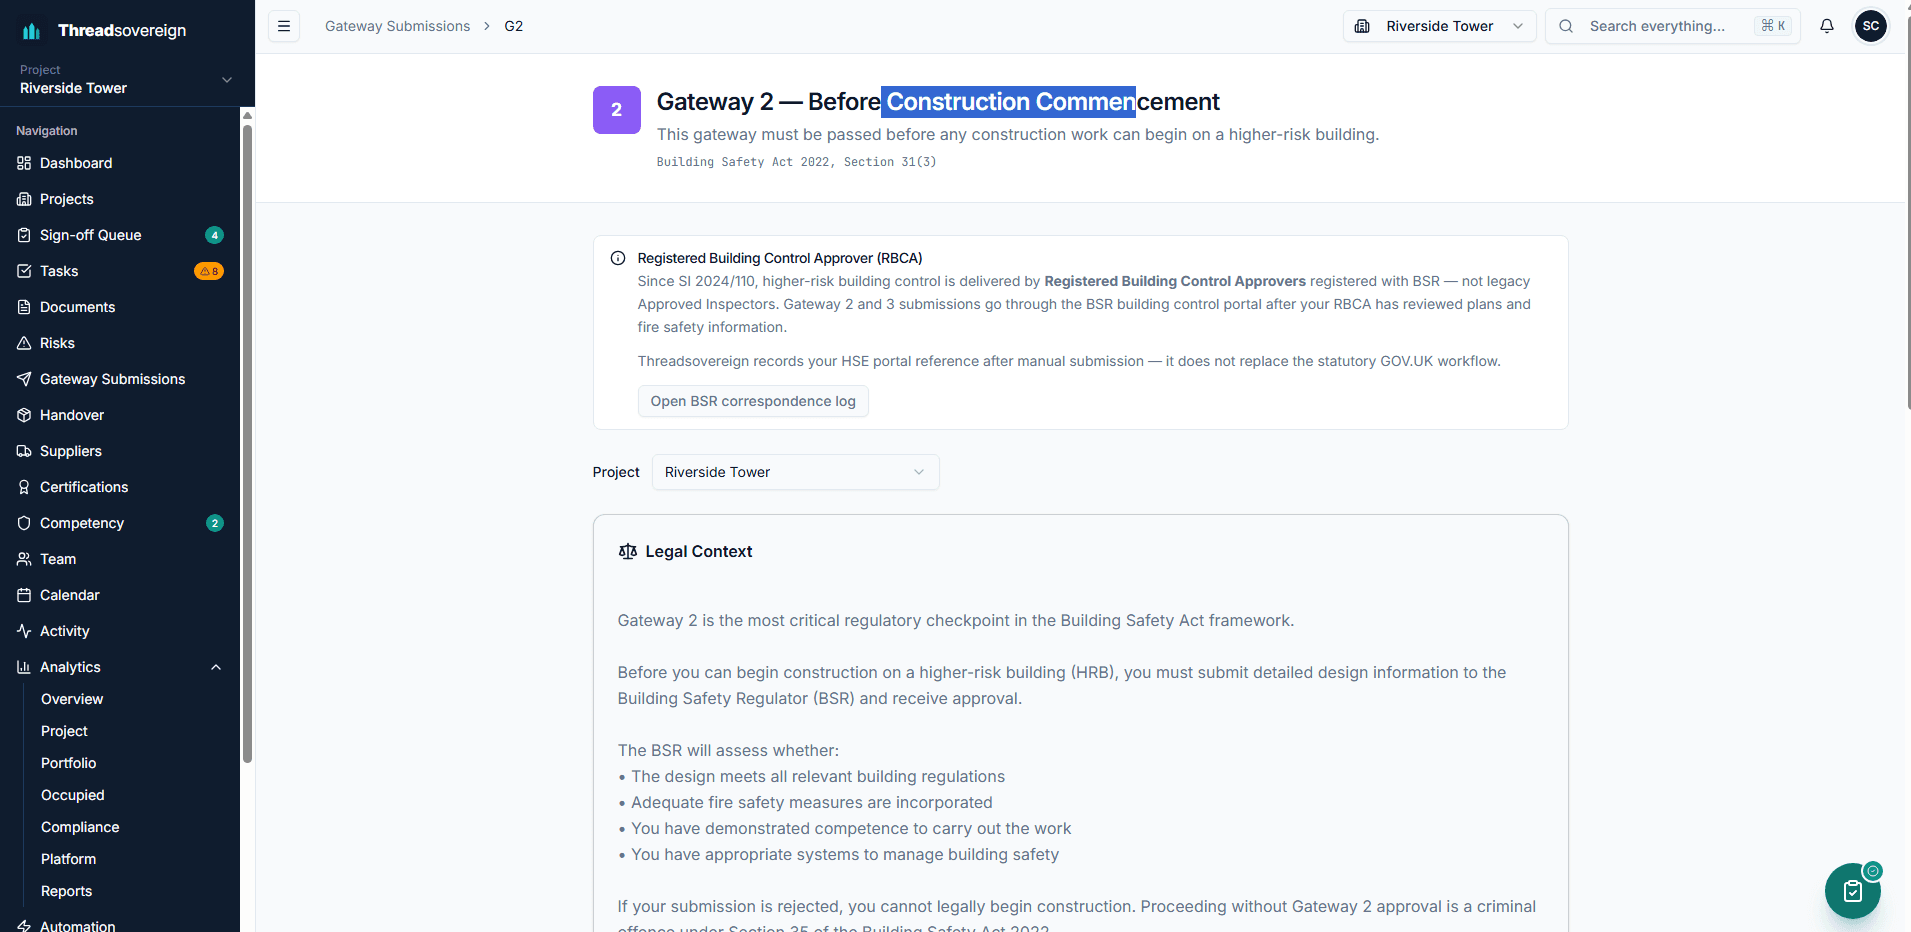Click the Certifications ribbon icon
The width and height of the screenshot is (1911, 932).
(x=24, y=487)
